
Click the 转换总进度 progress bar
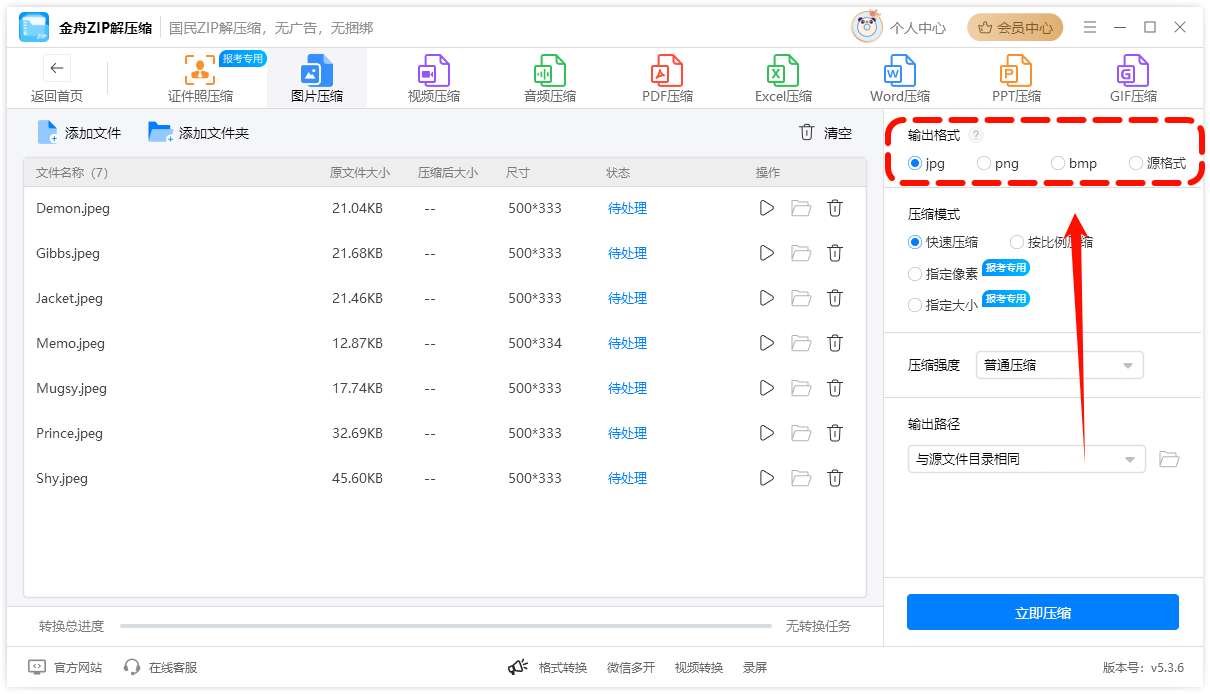(x=446, y=626)
